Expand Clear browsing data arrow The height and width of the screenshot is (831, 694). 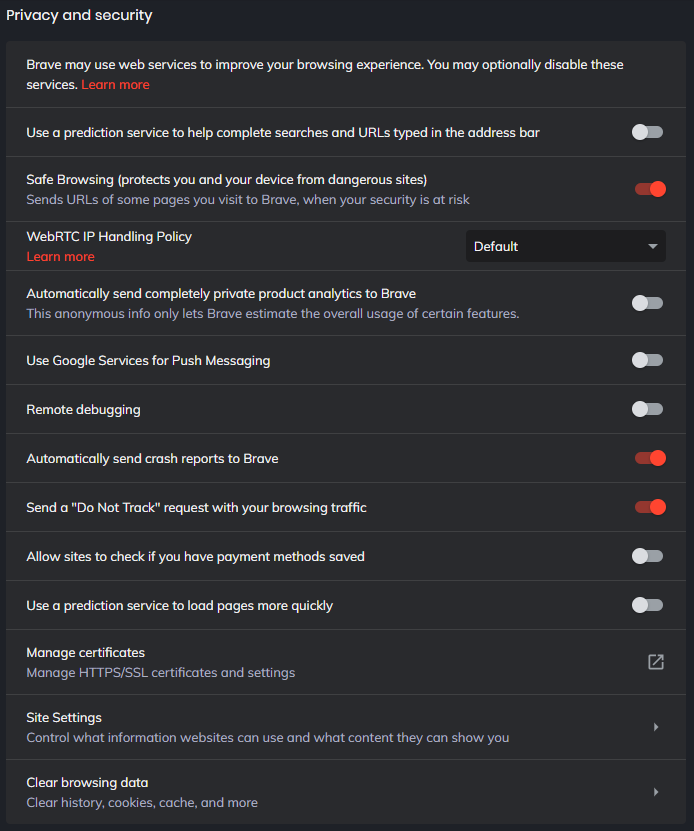pos(656,792)
